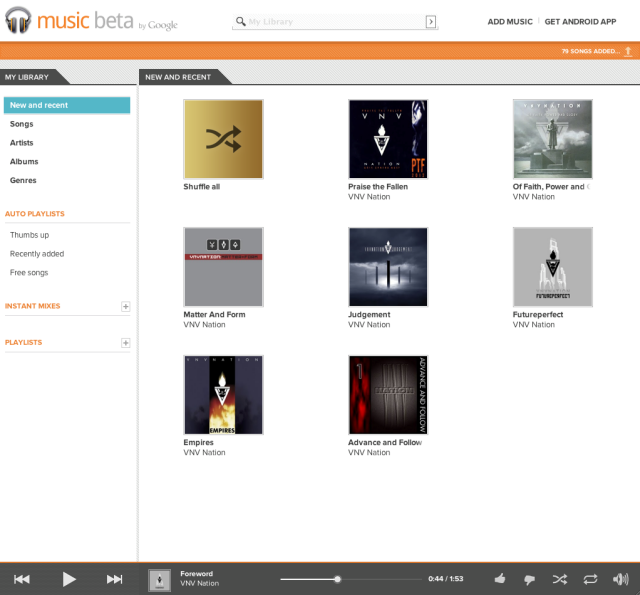640x595 pixels.
Task: Open Of Faith, Power and Glory album cover
Action: tap(553, 139)
